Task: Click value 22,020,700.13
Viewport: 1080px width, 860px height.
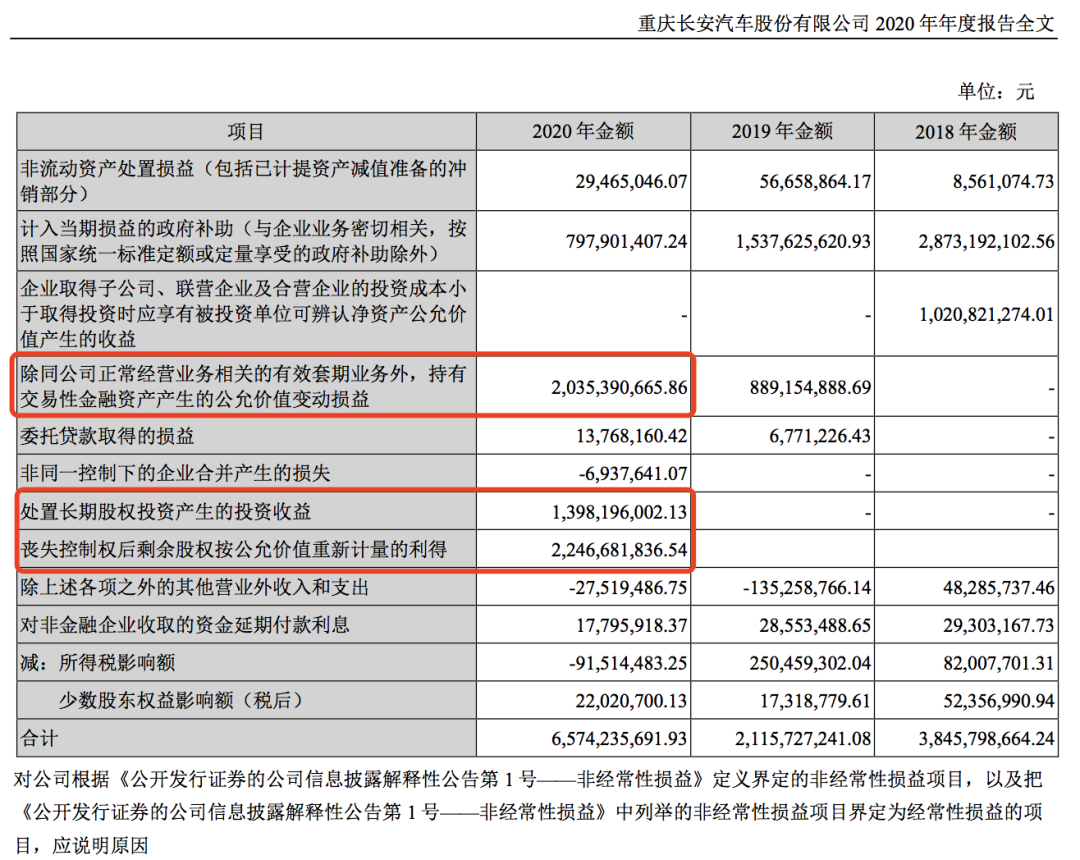Action: [631, 701]
